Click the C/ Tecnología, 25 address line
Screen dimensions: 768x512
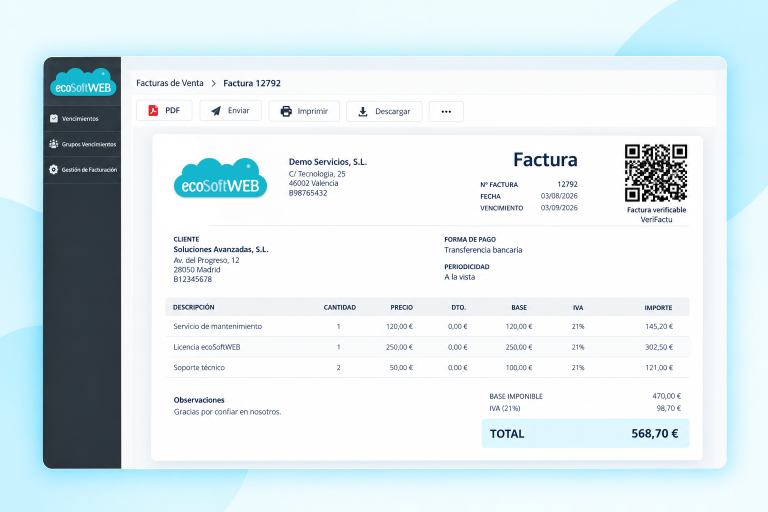(x=317, y=174)
